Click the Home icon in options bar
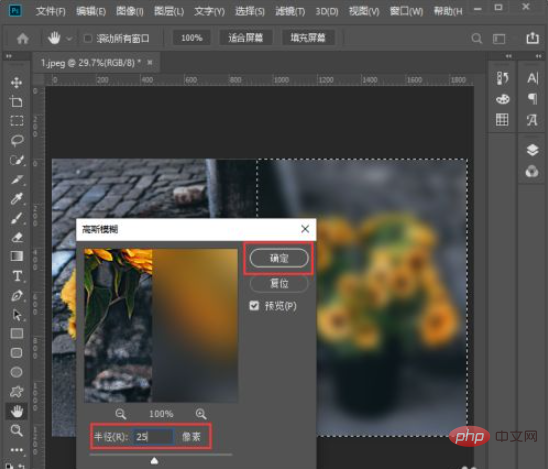The image size is (548, 469). click(23, 38)
